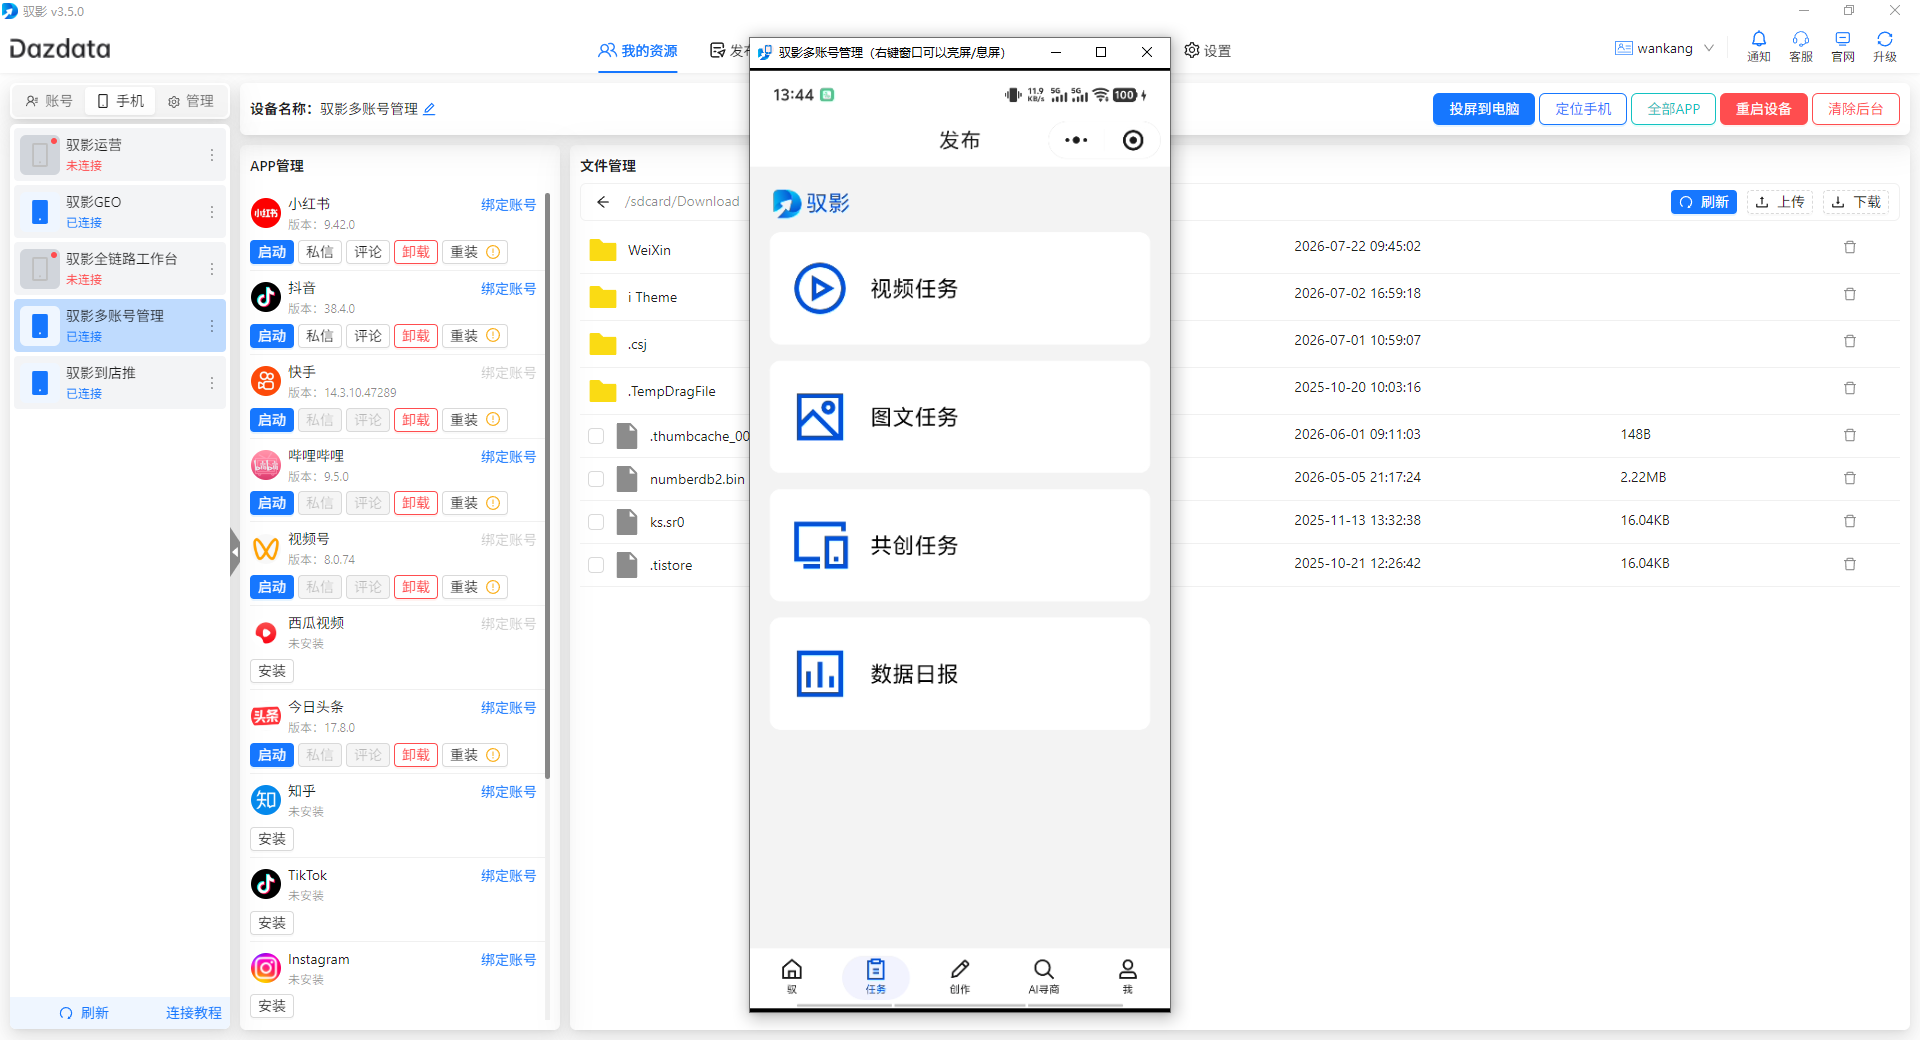Click 绑定账号 for 哔哩哔哩
This screenshot has height=1040, width=1920.
click(508, 457)
